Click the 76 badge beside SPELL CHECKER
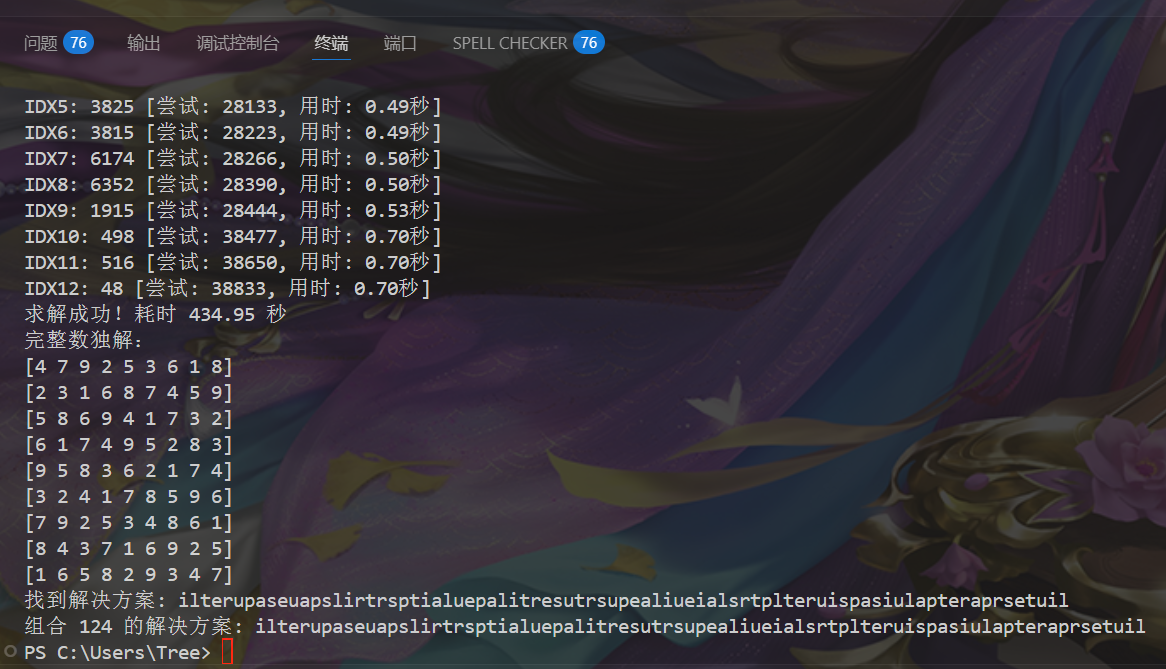The image size is (1166, 669). tap(588, 42)
